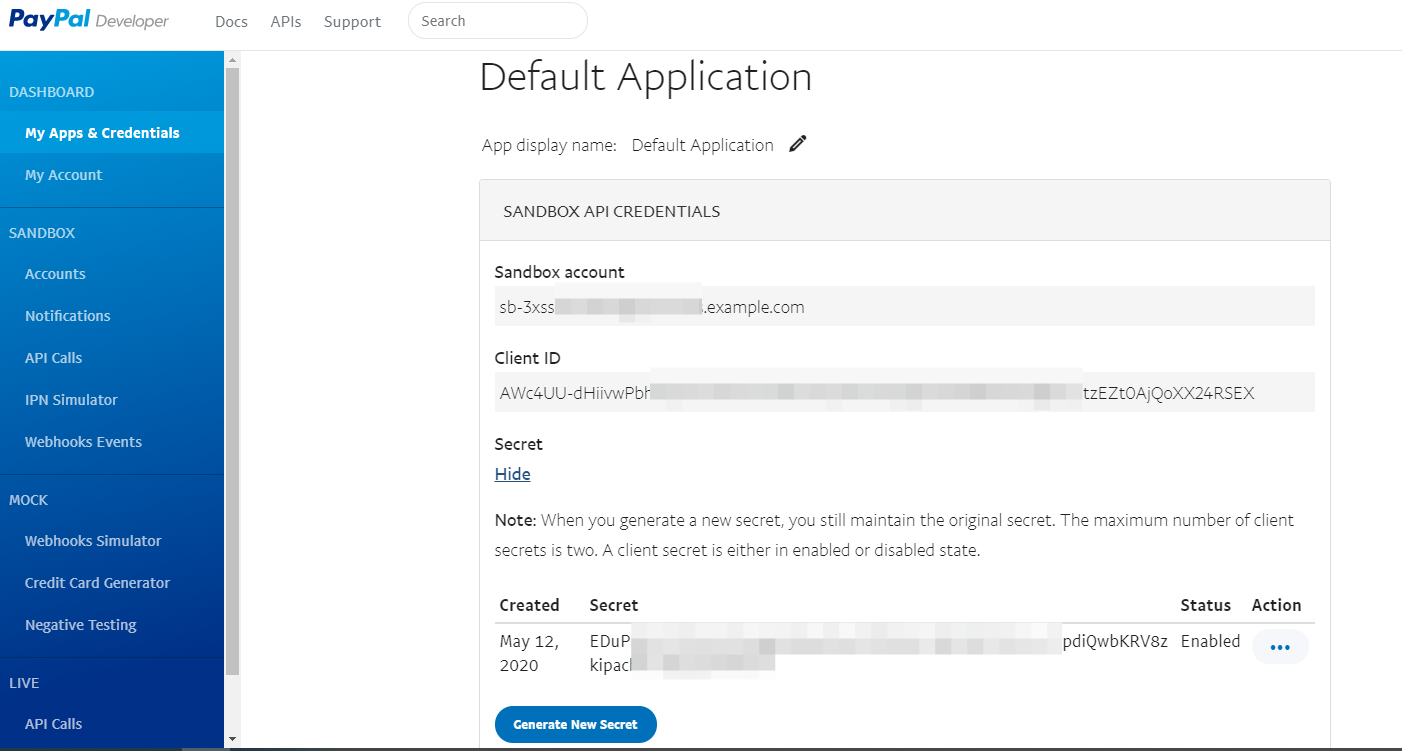
Task: Open the Credit Card Generator
Action: click(97, 583)
